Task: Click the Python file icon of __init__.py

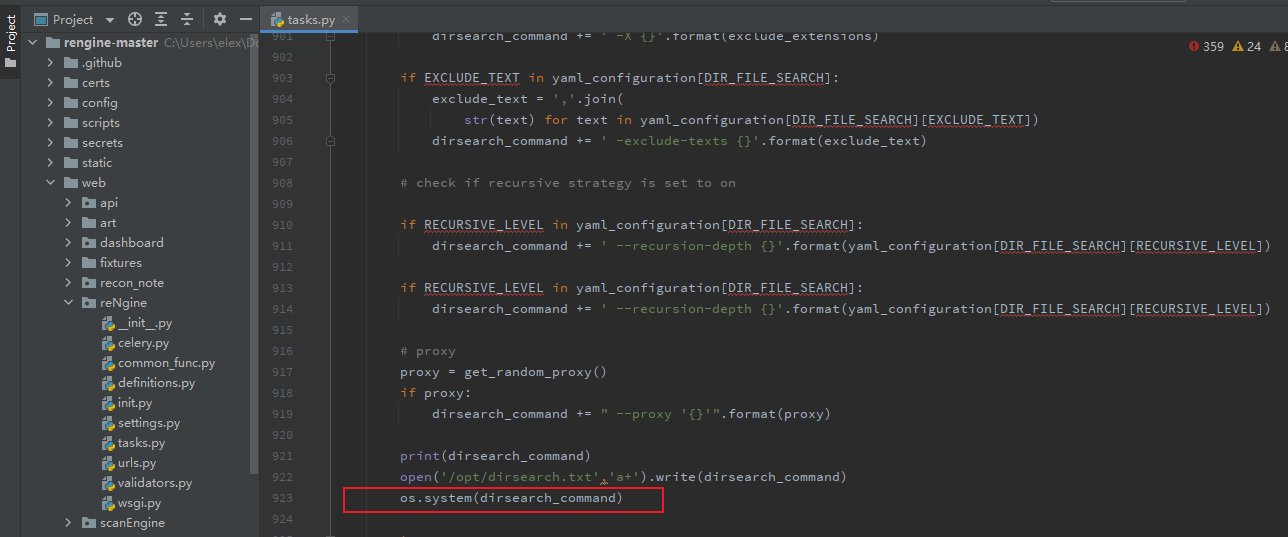Action: click(109, 323)
